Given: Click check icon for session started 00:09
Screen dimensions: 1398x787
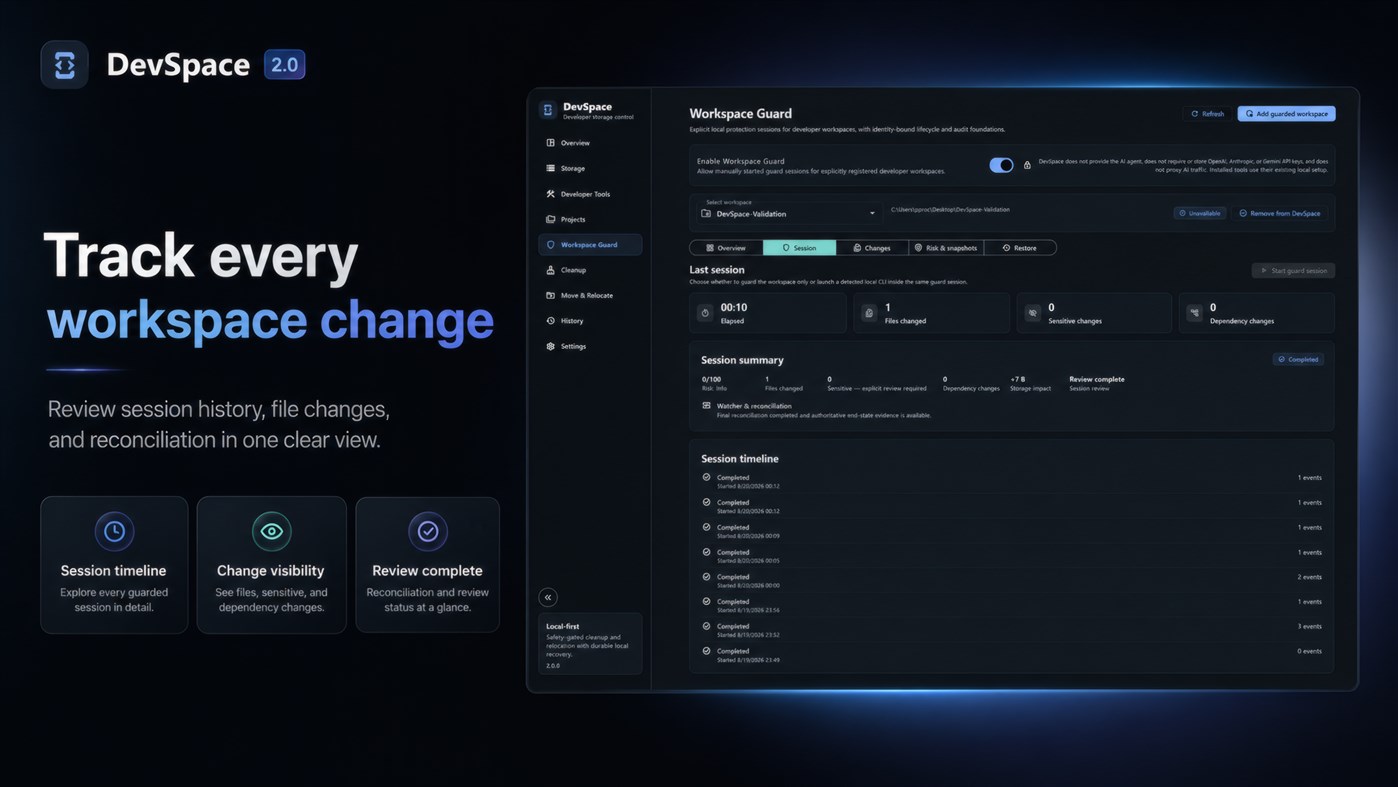Looking at the screenshot, I should click(x=707, y=527).
